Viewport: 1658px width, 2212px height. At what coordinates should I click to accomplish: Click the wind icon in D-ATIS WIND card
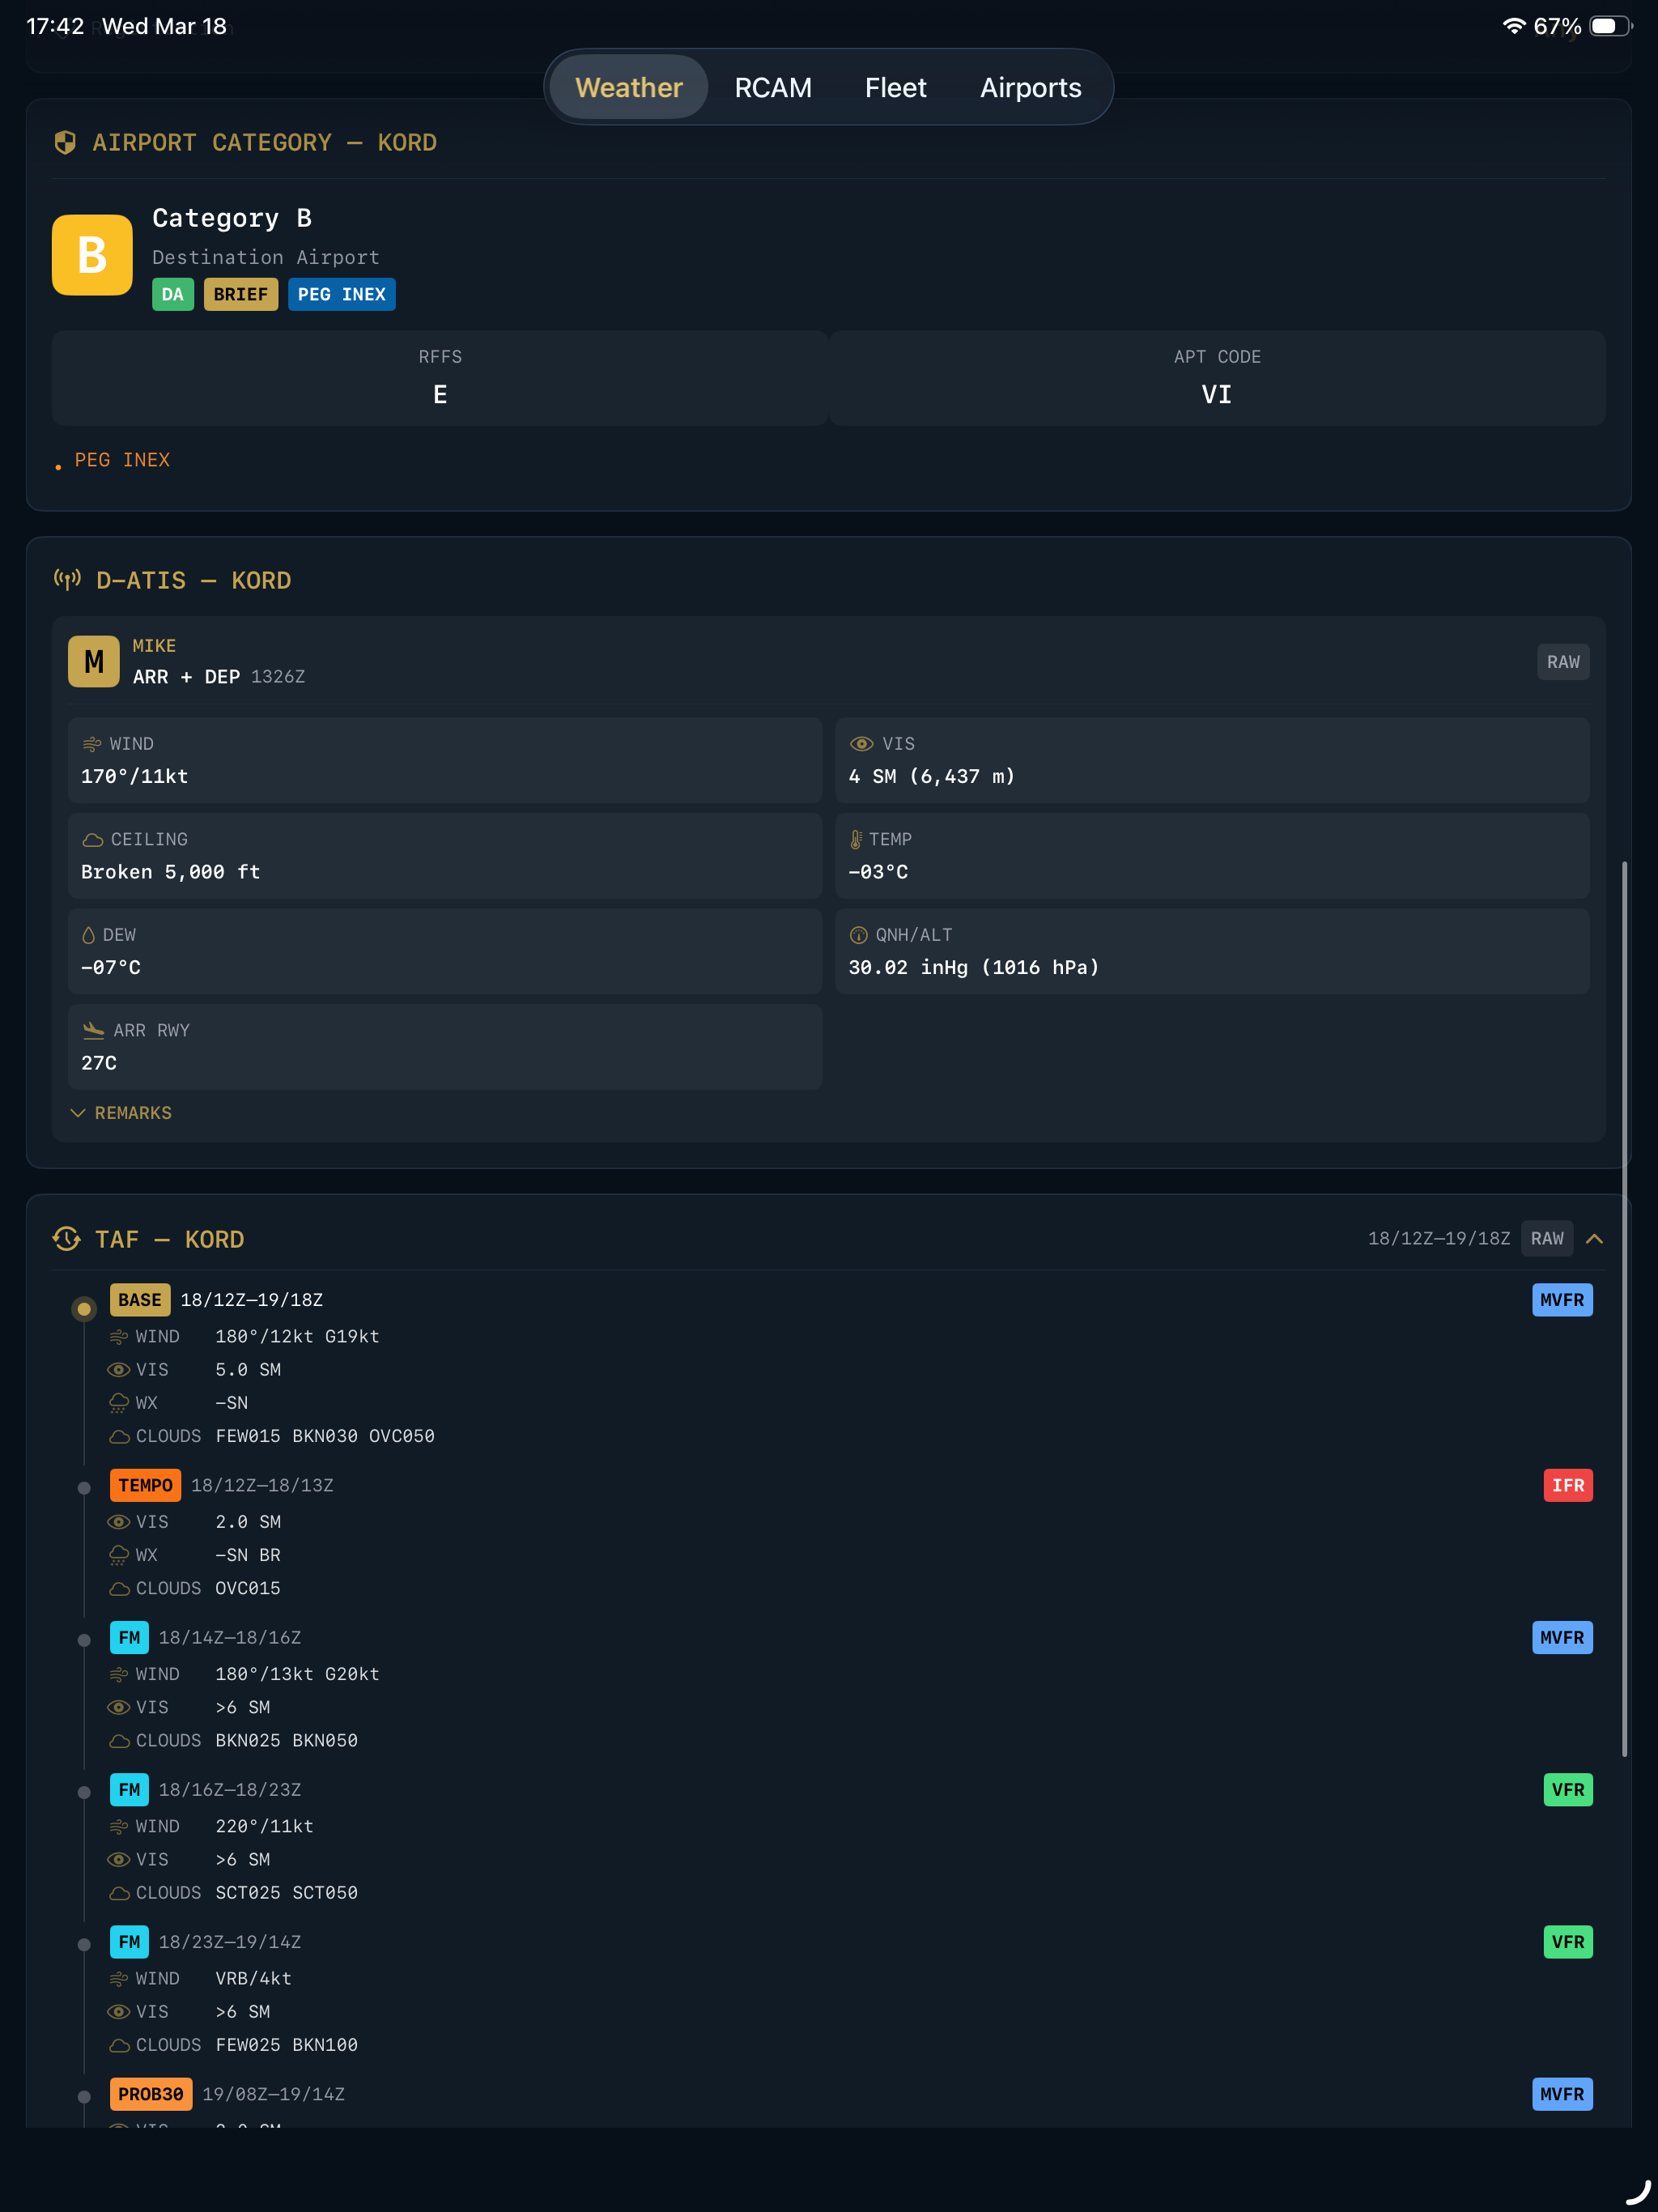click(x=92, y=744)
